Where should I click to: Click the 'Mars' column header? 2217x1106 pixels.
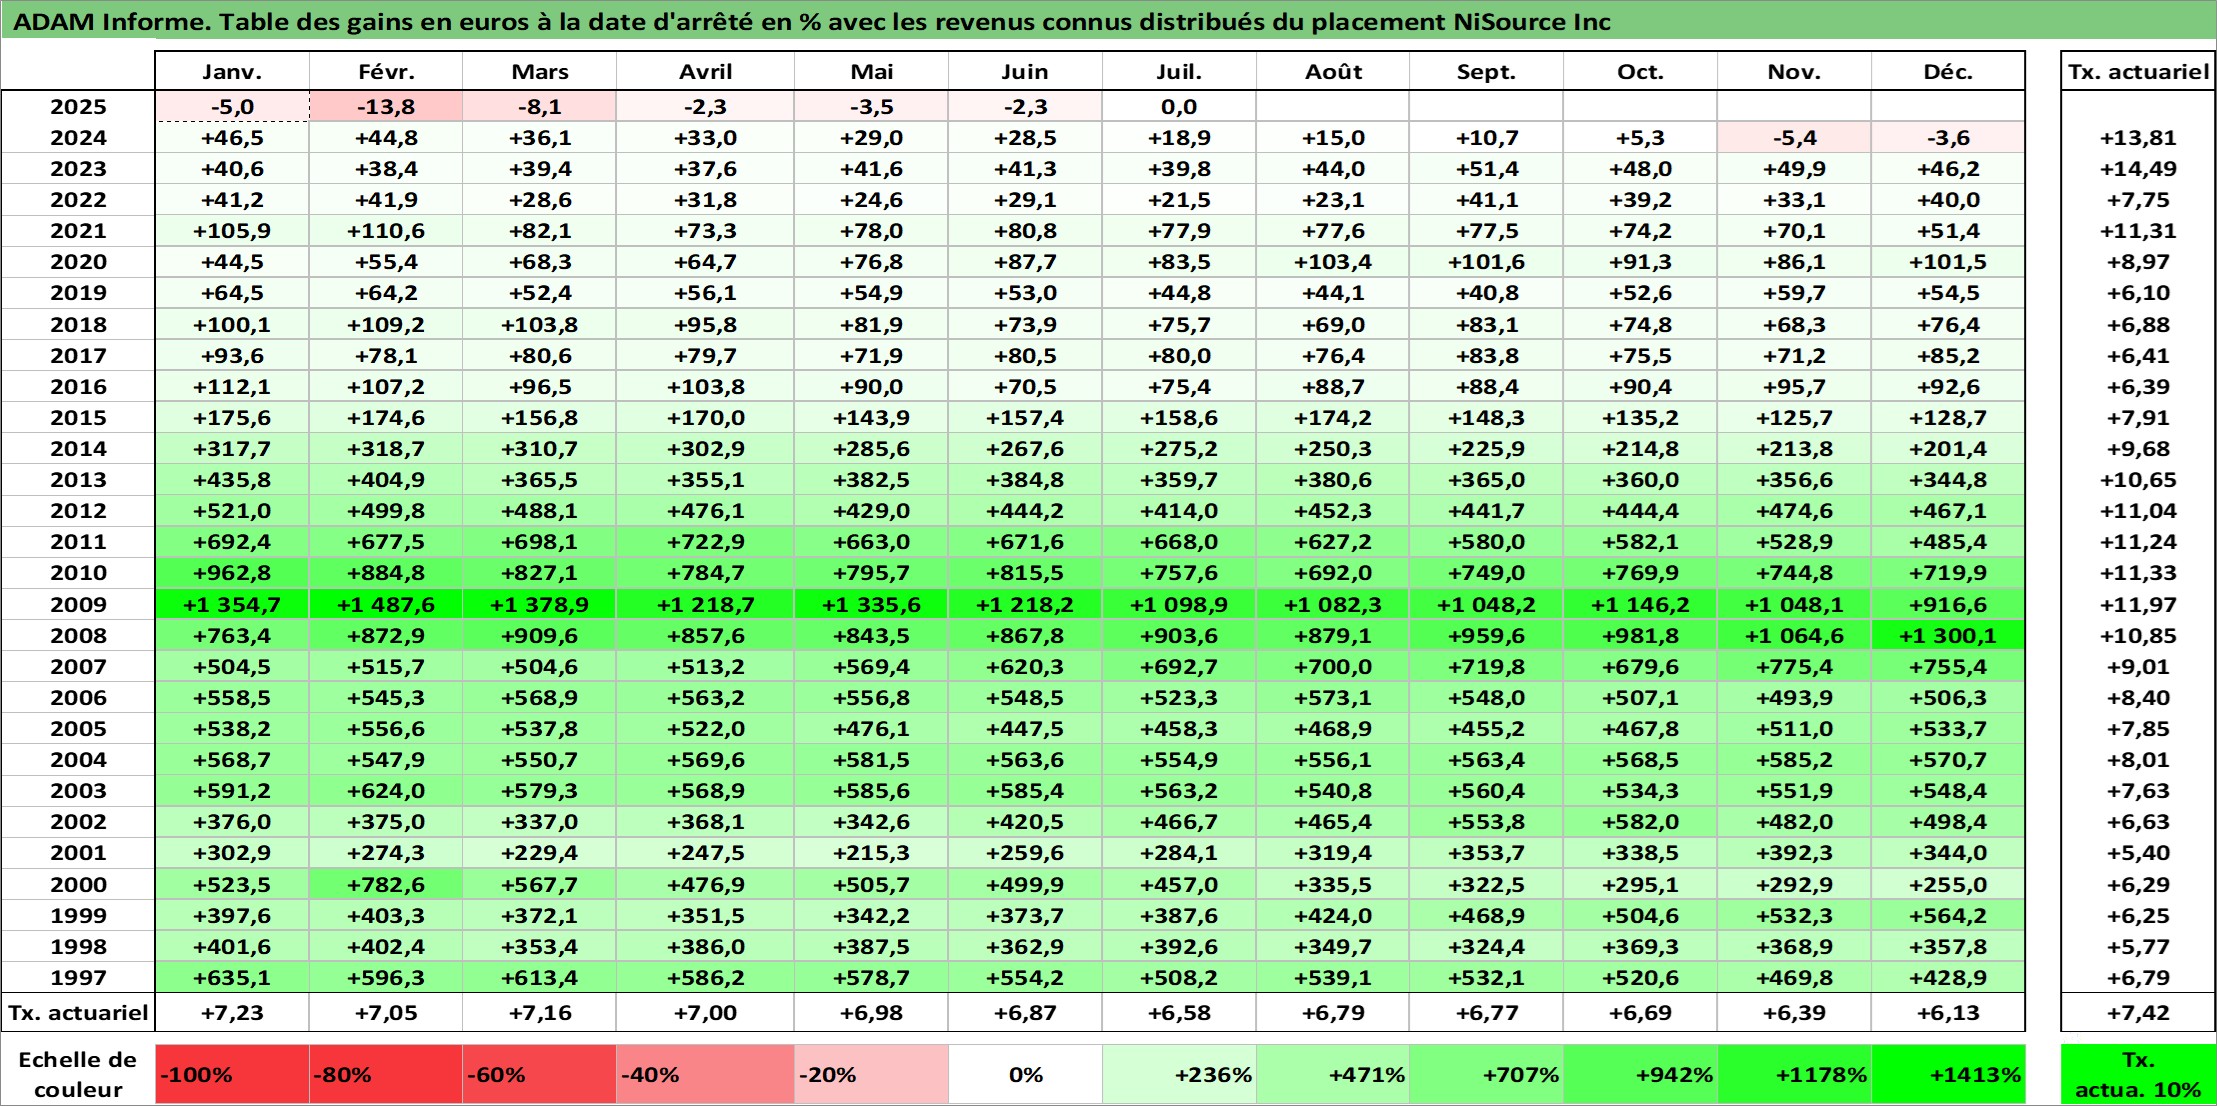click(539, 71)
